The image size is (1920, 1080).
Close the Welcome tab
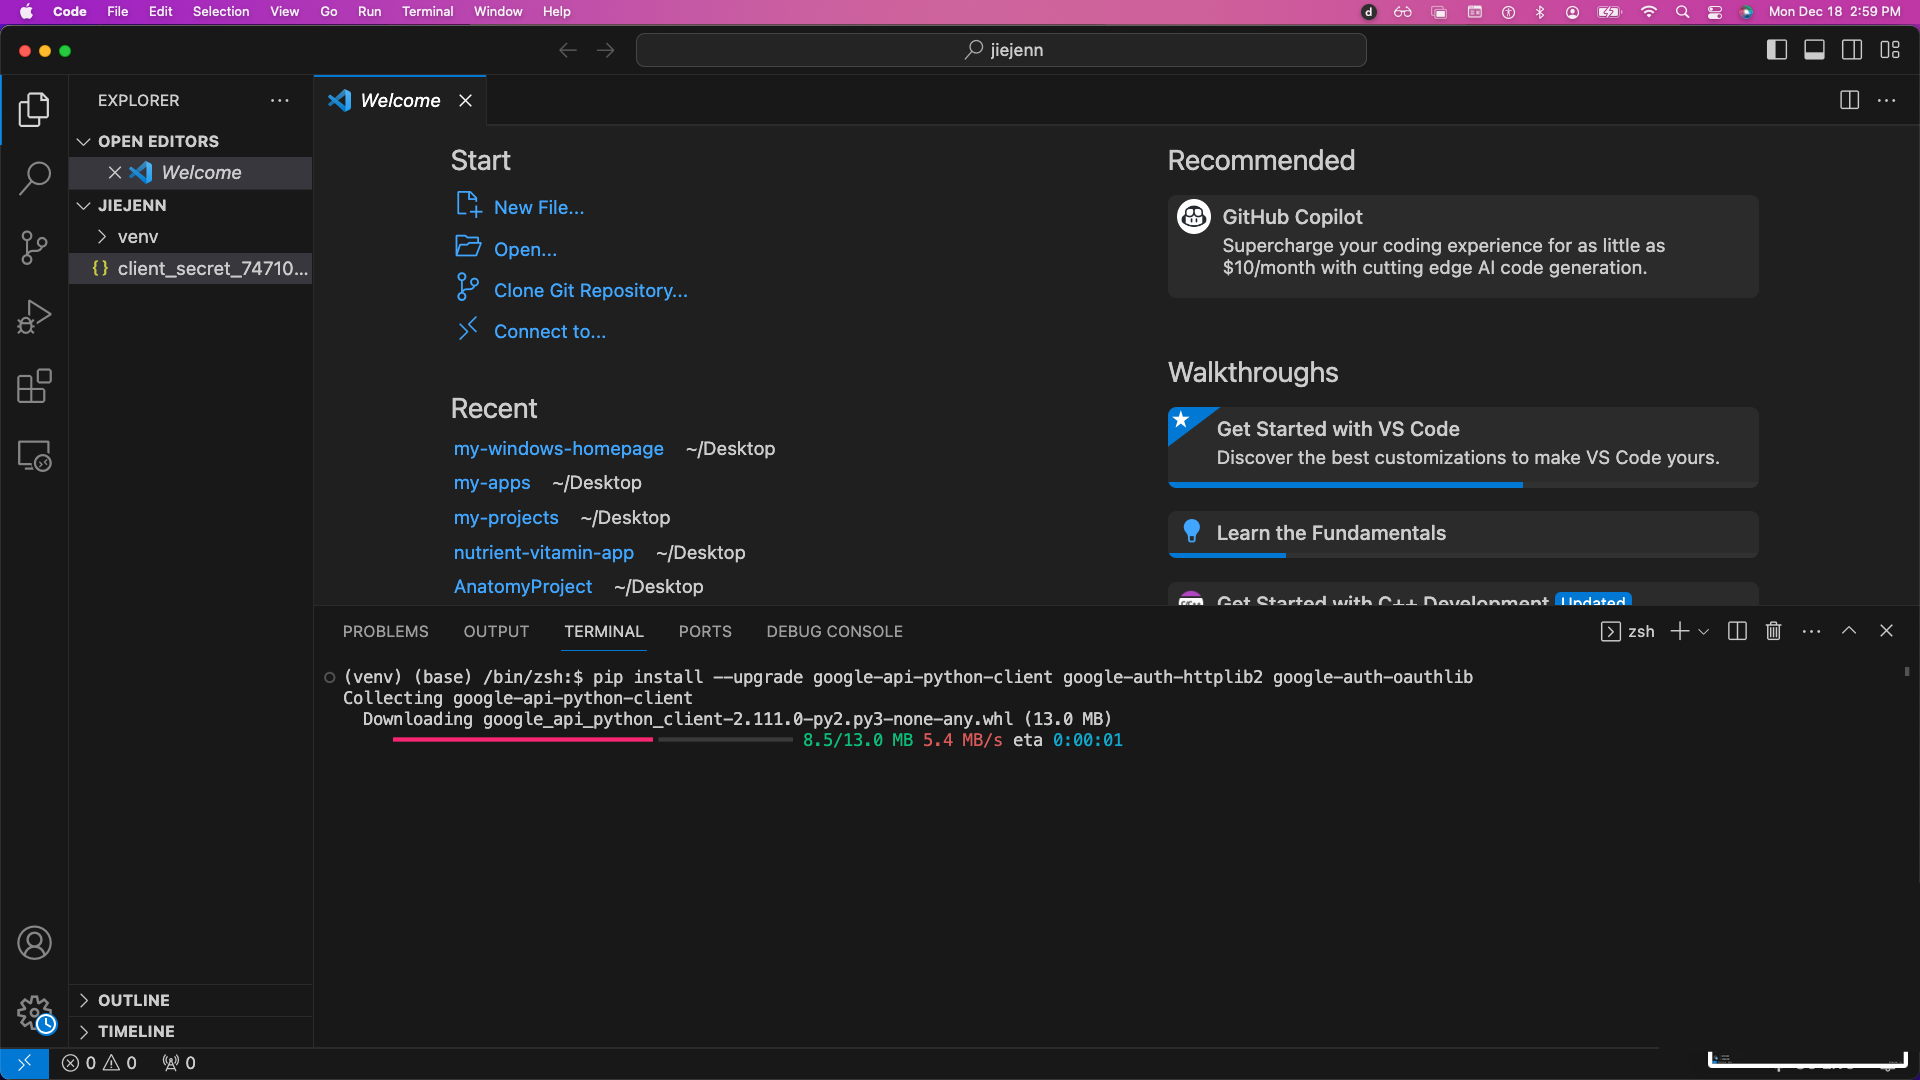pos(465,100)
